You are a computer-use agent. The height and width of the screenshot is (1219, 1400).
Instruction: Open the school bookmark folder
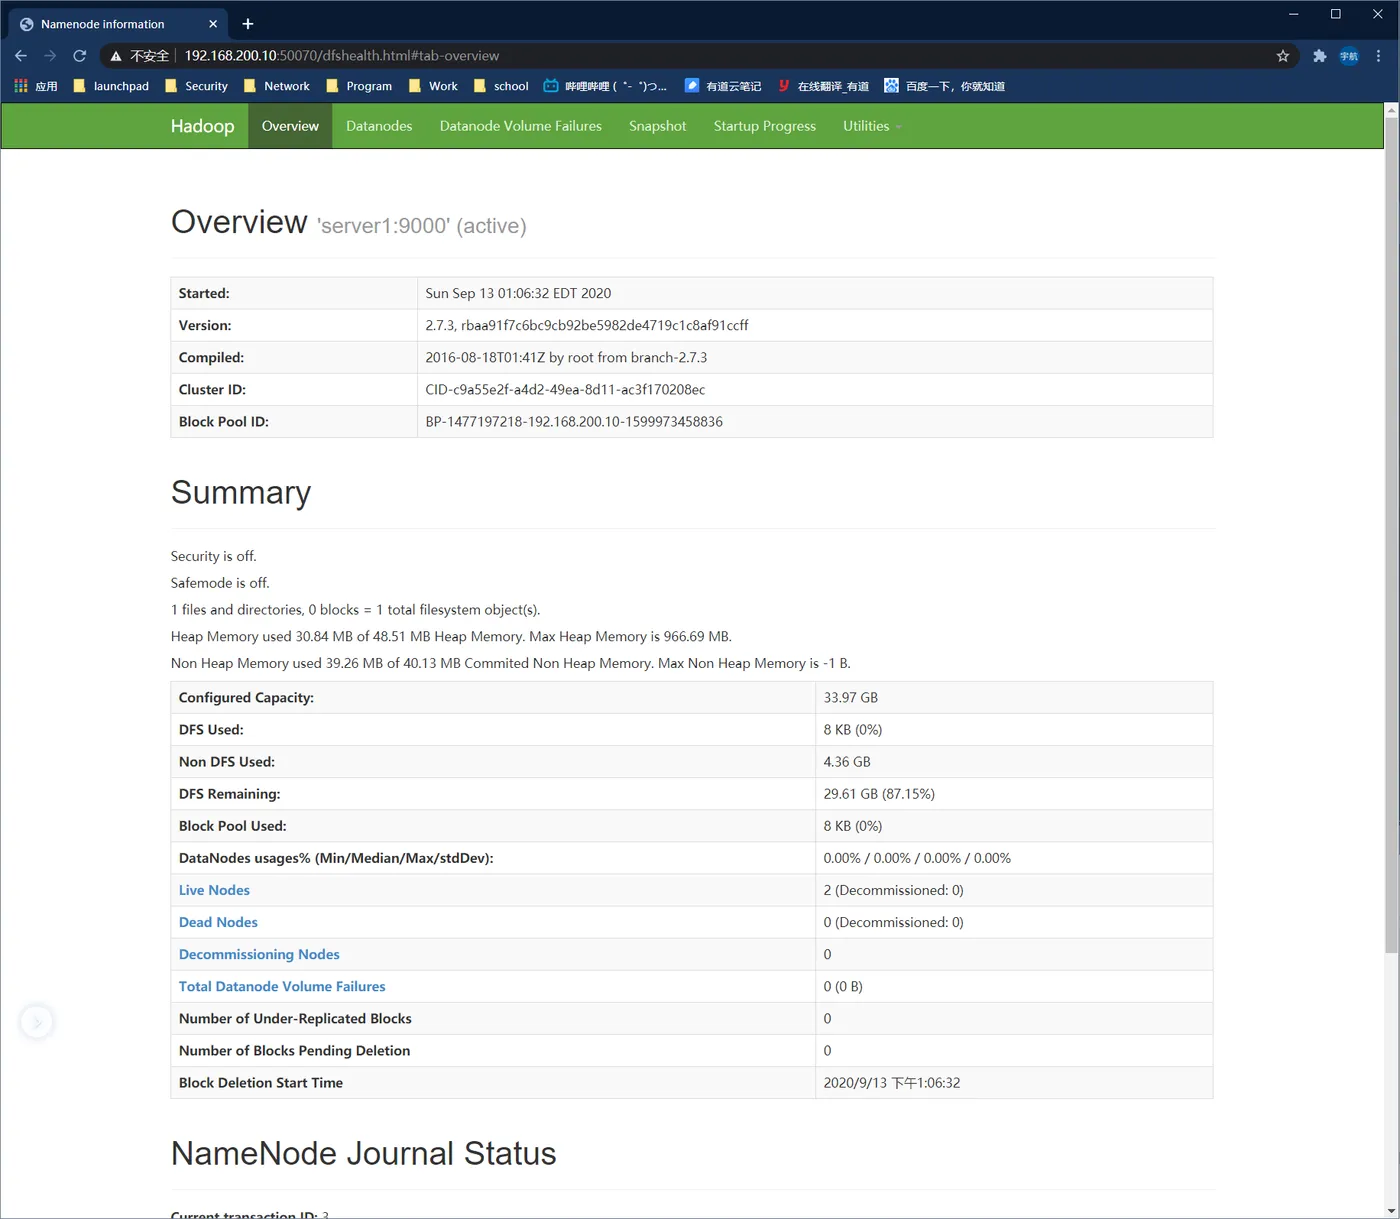501,86
